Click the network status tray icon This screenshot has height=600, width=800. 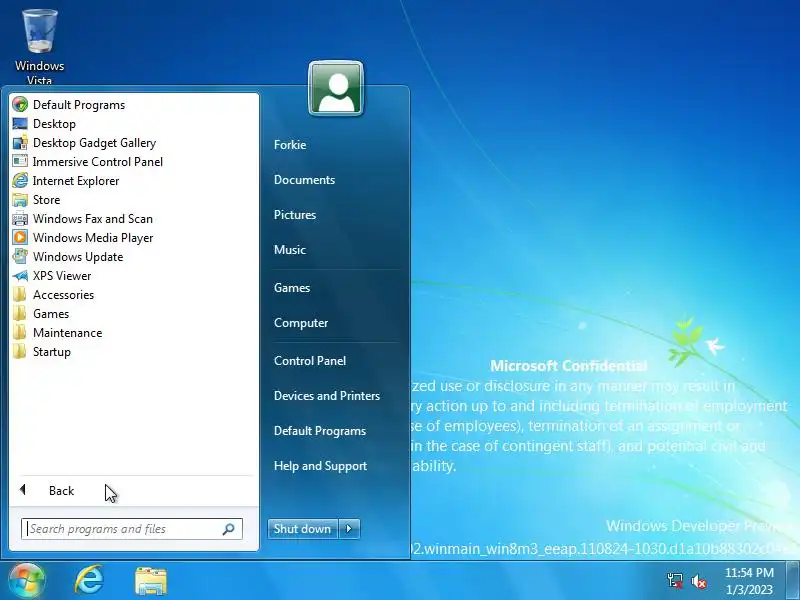[x=675, y=581]
